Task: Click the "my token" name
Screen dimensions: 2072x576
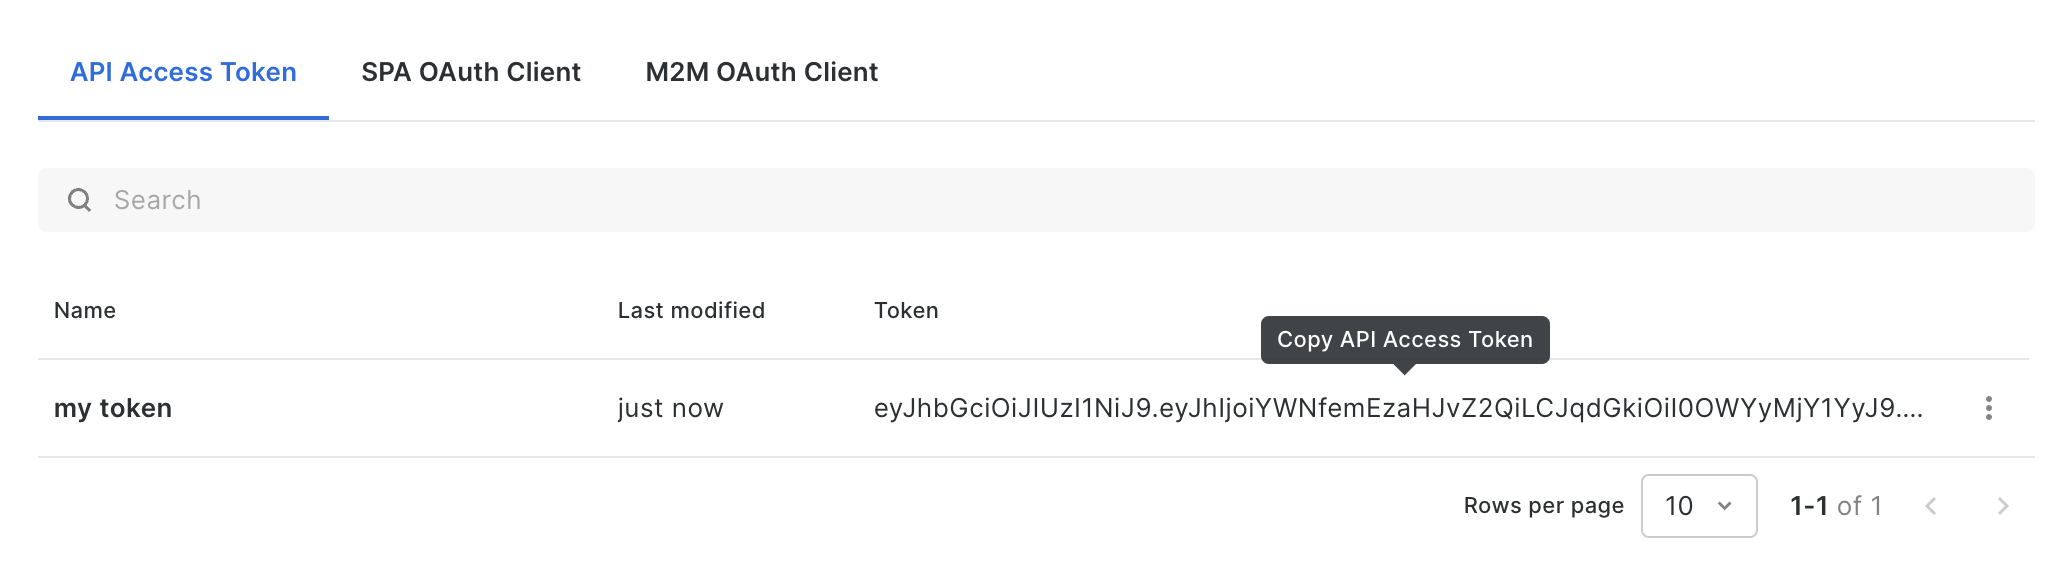Action: click(113, 408)
